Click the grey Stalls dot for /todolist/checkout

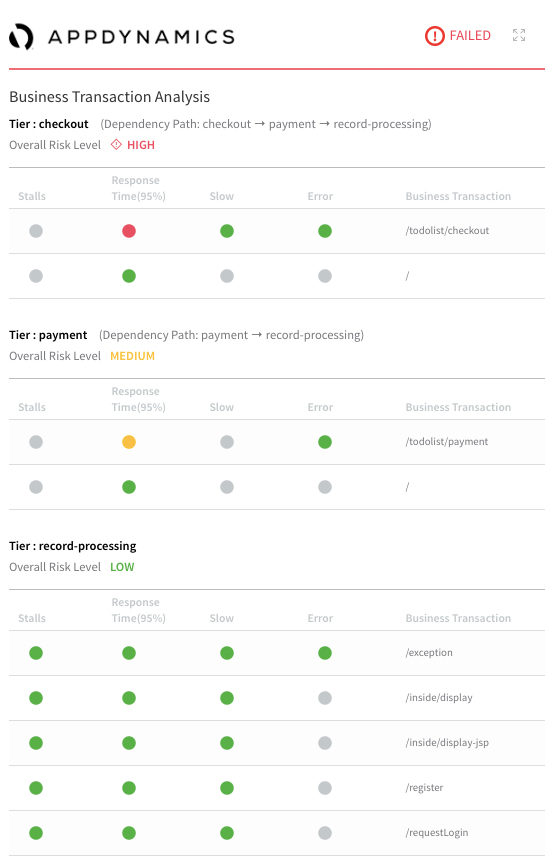coord(36,231)
